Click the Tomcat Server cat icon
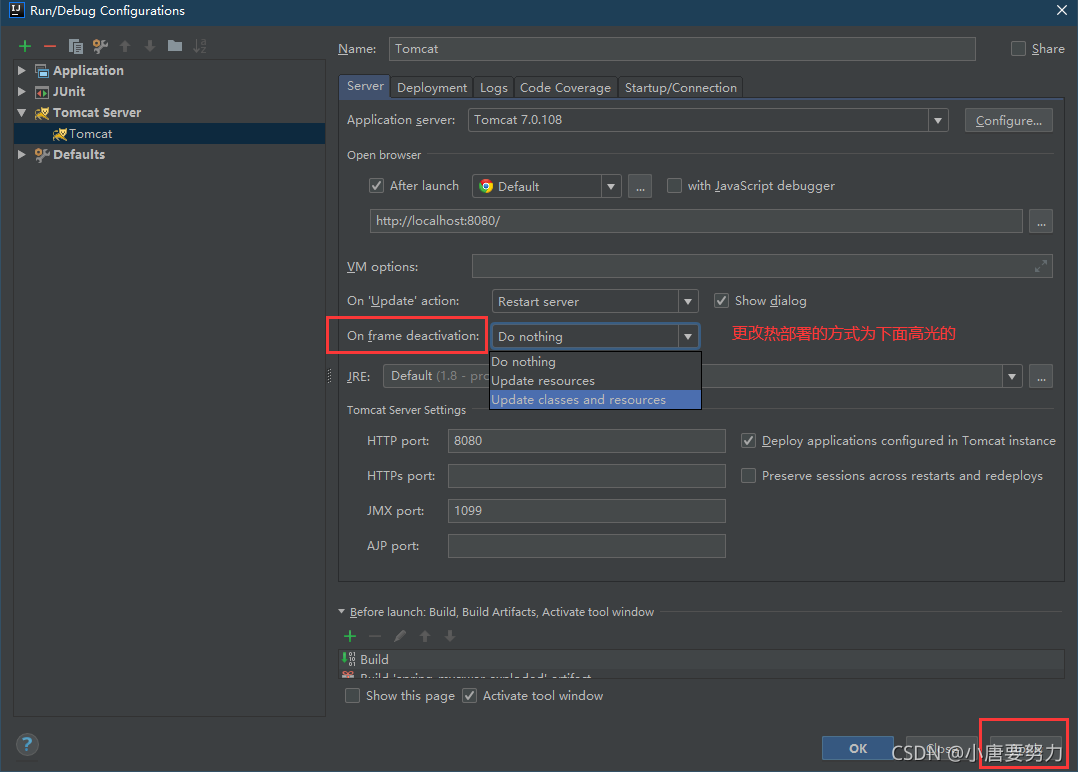Screen dimensions: 1078x772 coord(42,113)
